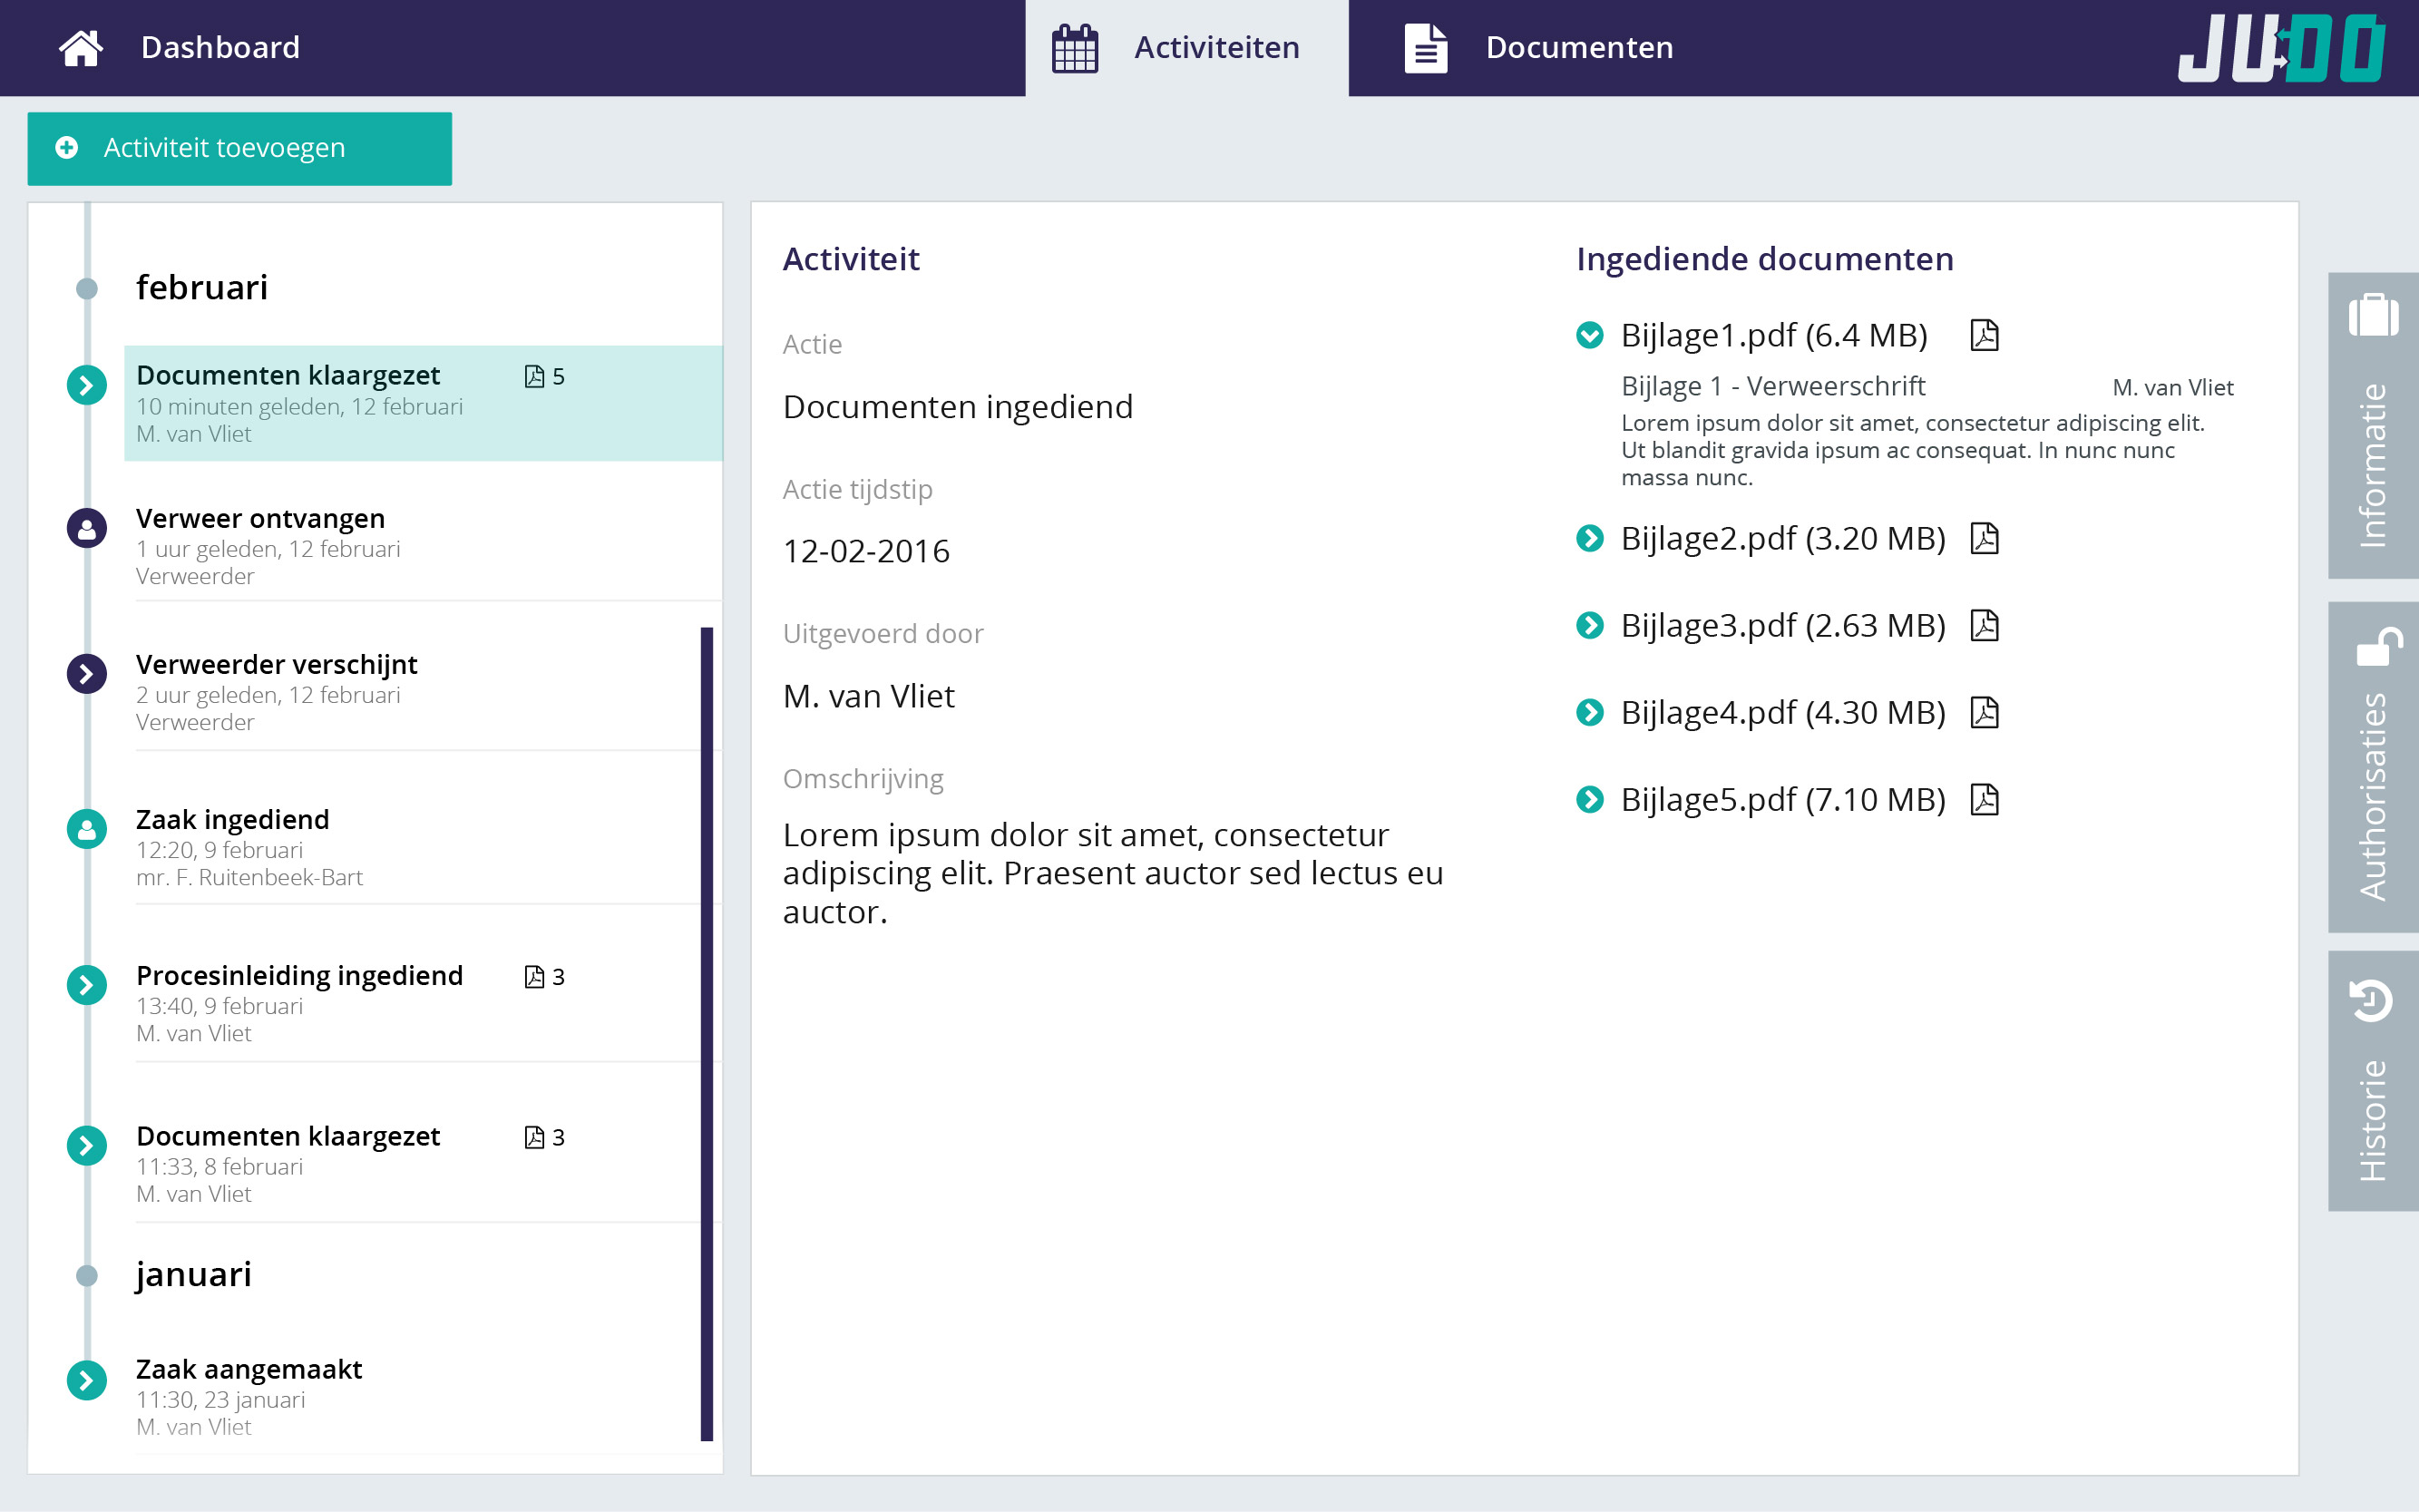Click the chevron icon beside Verweerder verschijnt
2419x1512 pixels.
tap(87, 674)
